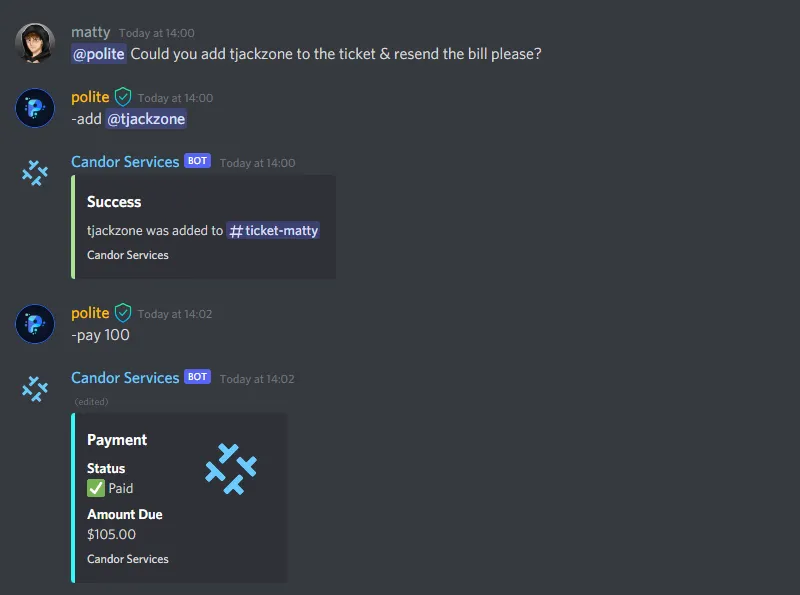Viewport: 800px width, 595px height.
Task: Click verified shield badge on first polite message
Action: (x=123, y=96)
